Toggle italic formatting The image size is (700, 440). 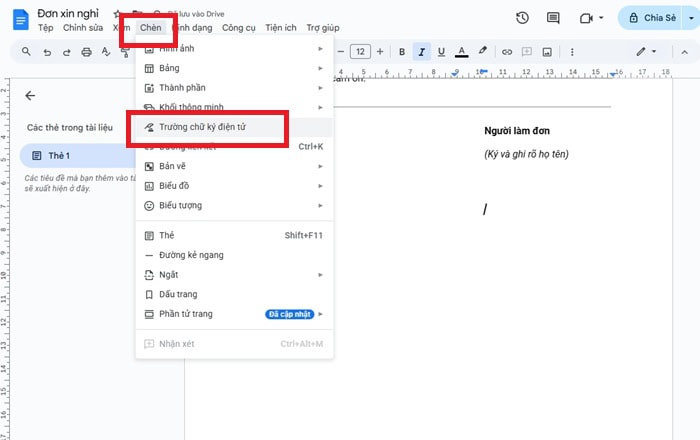tap(422, 52)
